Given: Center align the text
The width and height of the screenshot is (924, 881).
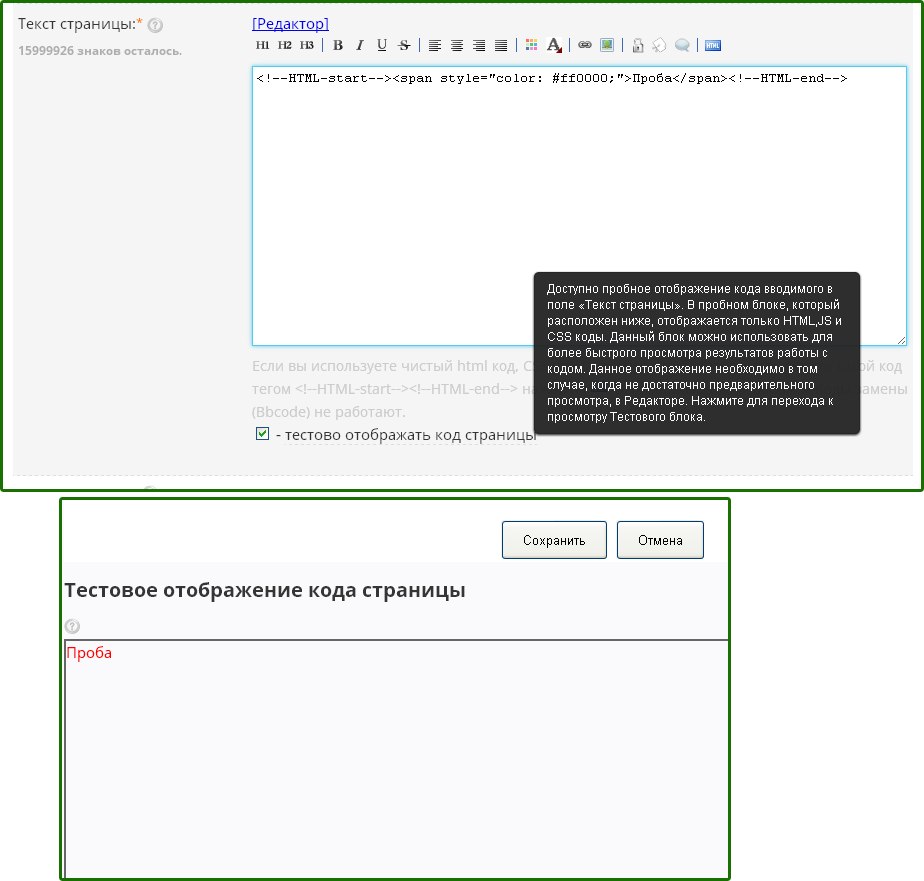Looking at the screenshot, I should [x=457, y=45].
